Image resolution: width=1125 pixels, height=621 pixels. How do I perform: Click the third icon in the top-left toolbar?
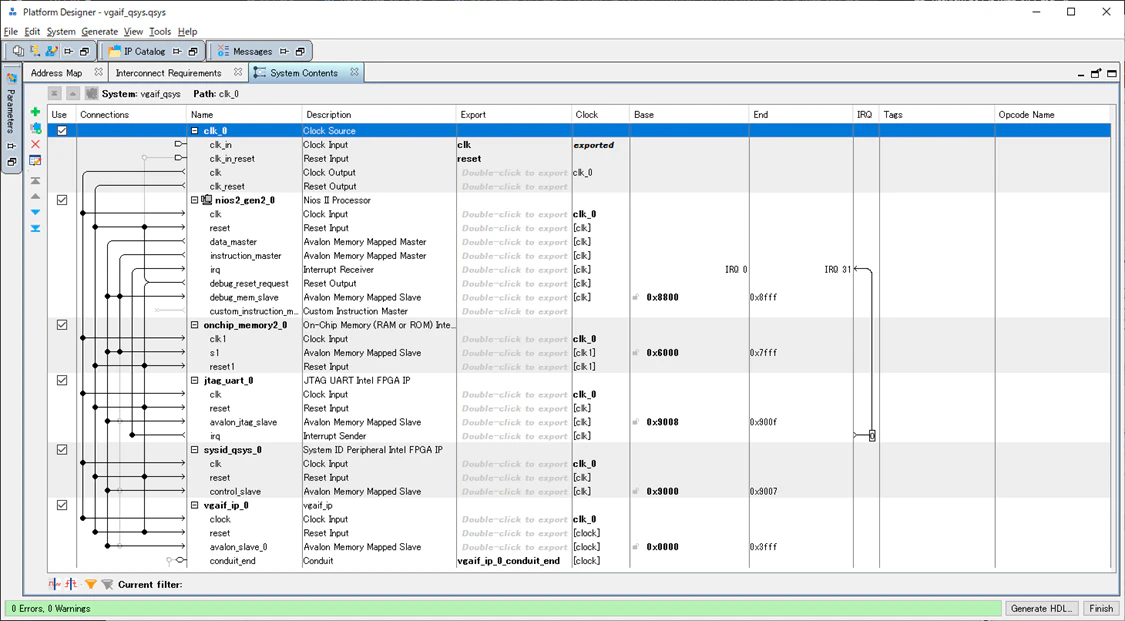pos(51,51)
